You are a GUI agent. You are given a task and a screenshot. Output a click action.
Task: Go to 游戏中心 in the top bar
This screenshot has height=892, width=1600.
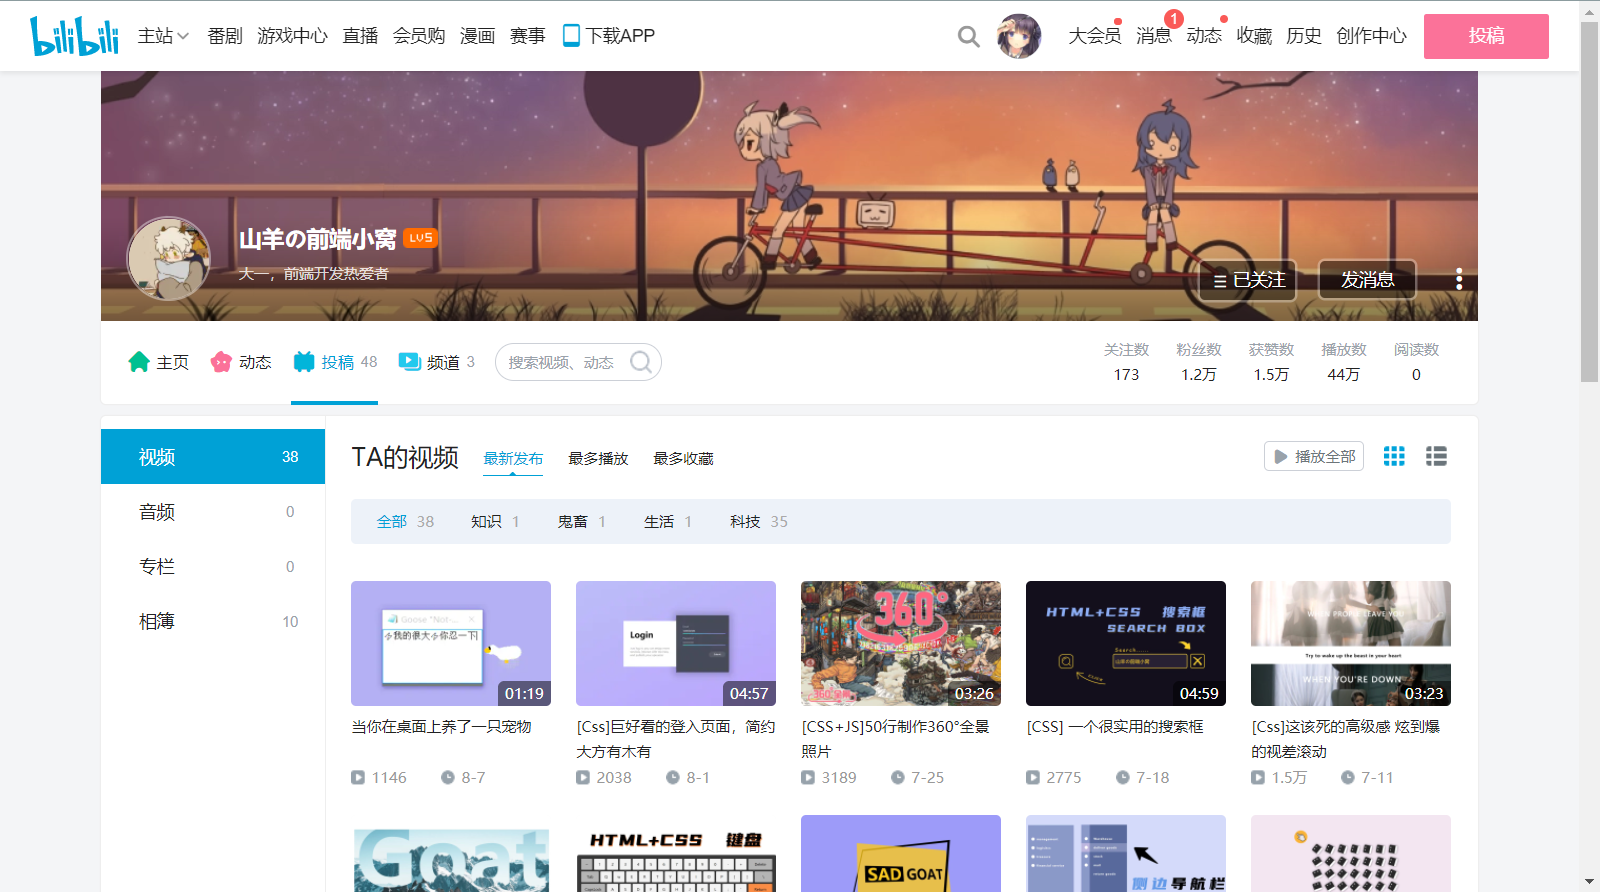pyautogui.click(x=292, y=36)
